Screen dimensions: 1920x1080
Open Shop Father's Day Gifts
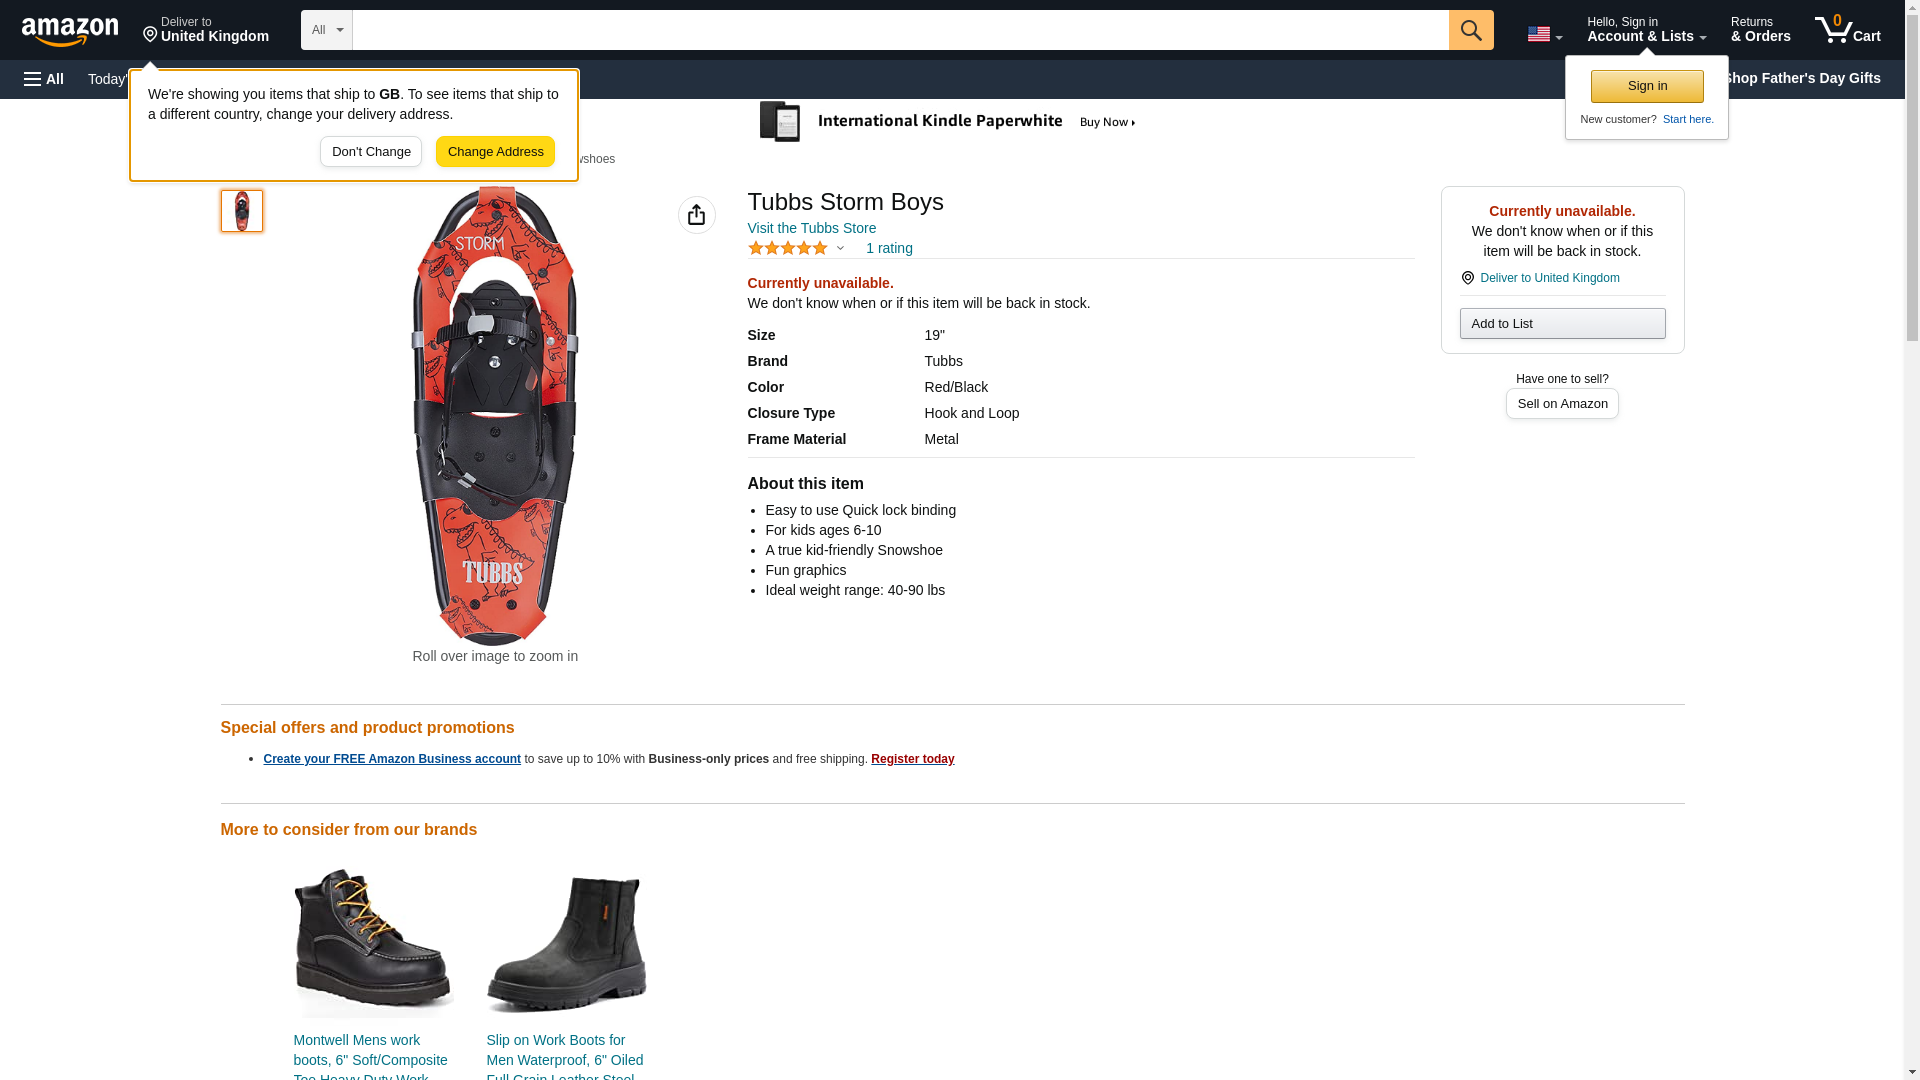[x=1802, y=78]
